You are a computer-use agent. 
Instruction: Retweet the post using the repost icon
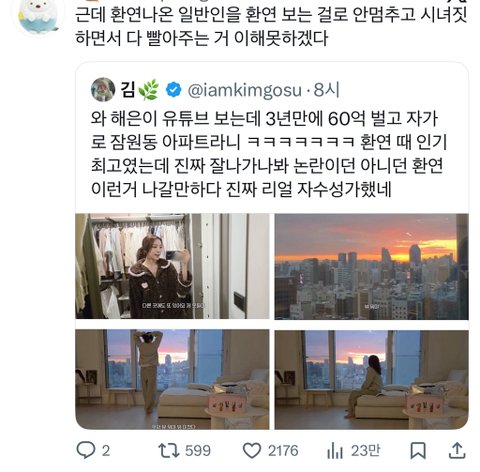(169, 450)
